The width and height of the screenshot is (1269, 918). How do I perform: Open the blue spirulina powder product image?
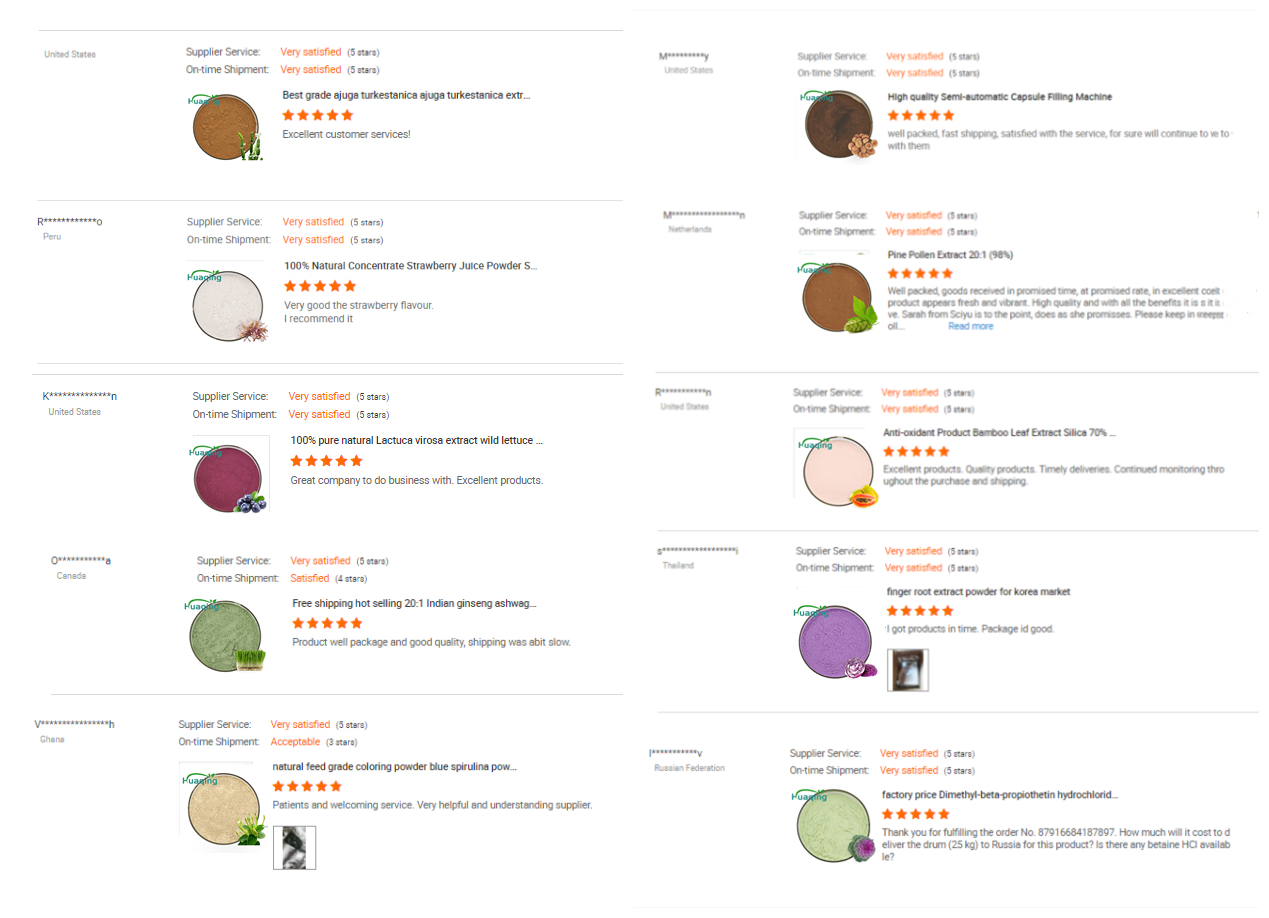(217, 808)
